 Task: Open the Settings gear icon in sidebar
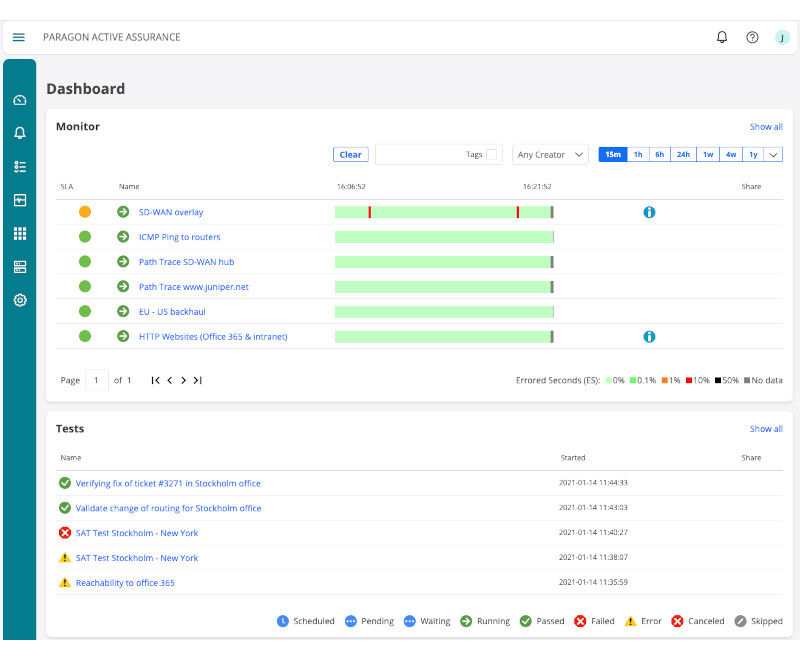pos(20,299)
